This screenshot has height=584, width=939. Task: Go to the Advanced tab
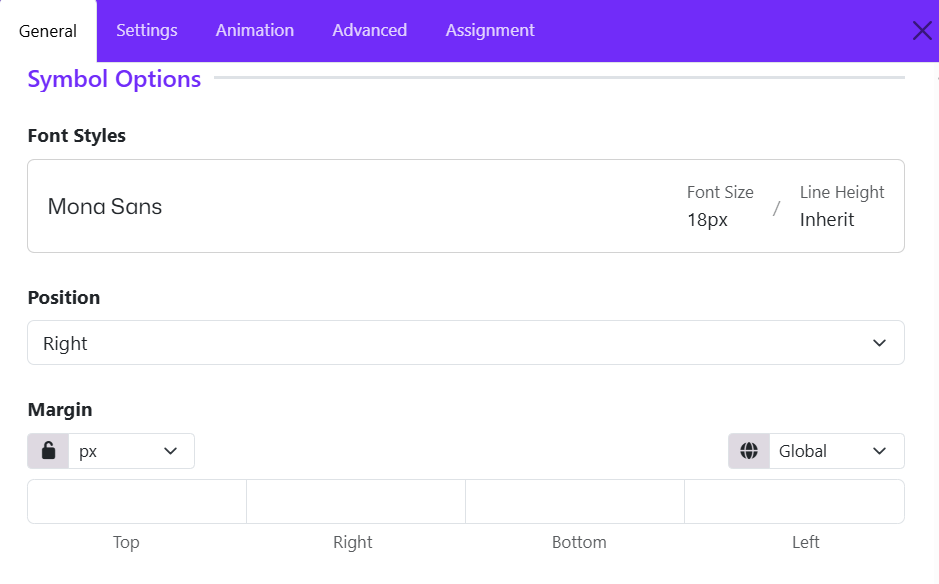pyautogui.click(x=369, y=31)
